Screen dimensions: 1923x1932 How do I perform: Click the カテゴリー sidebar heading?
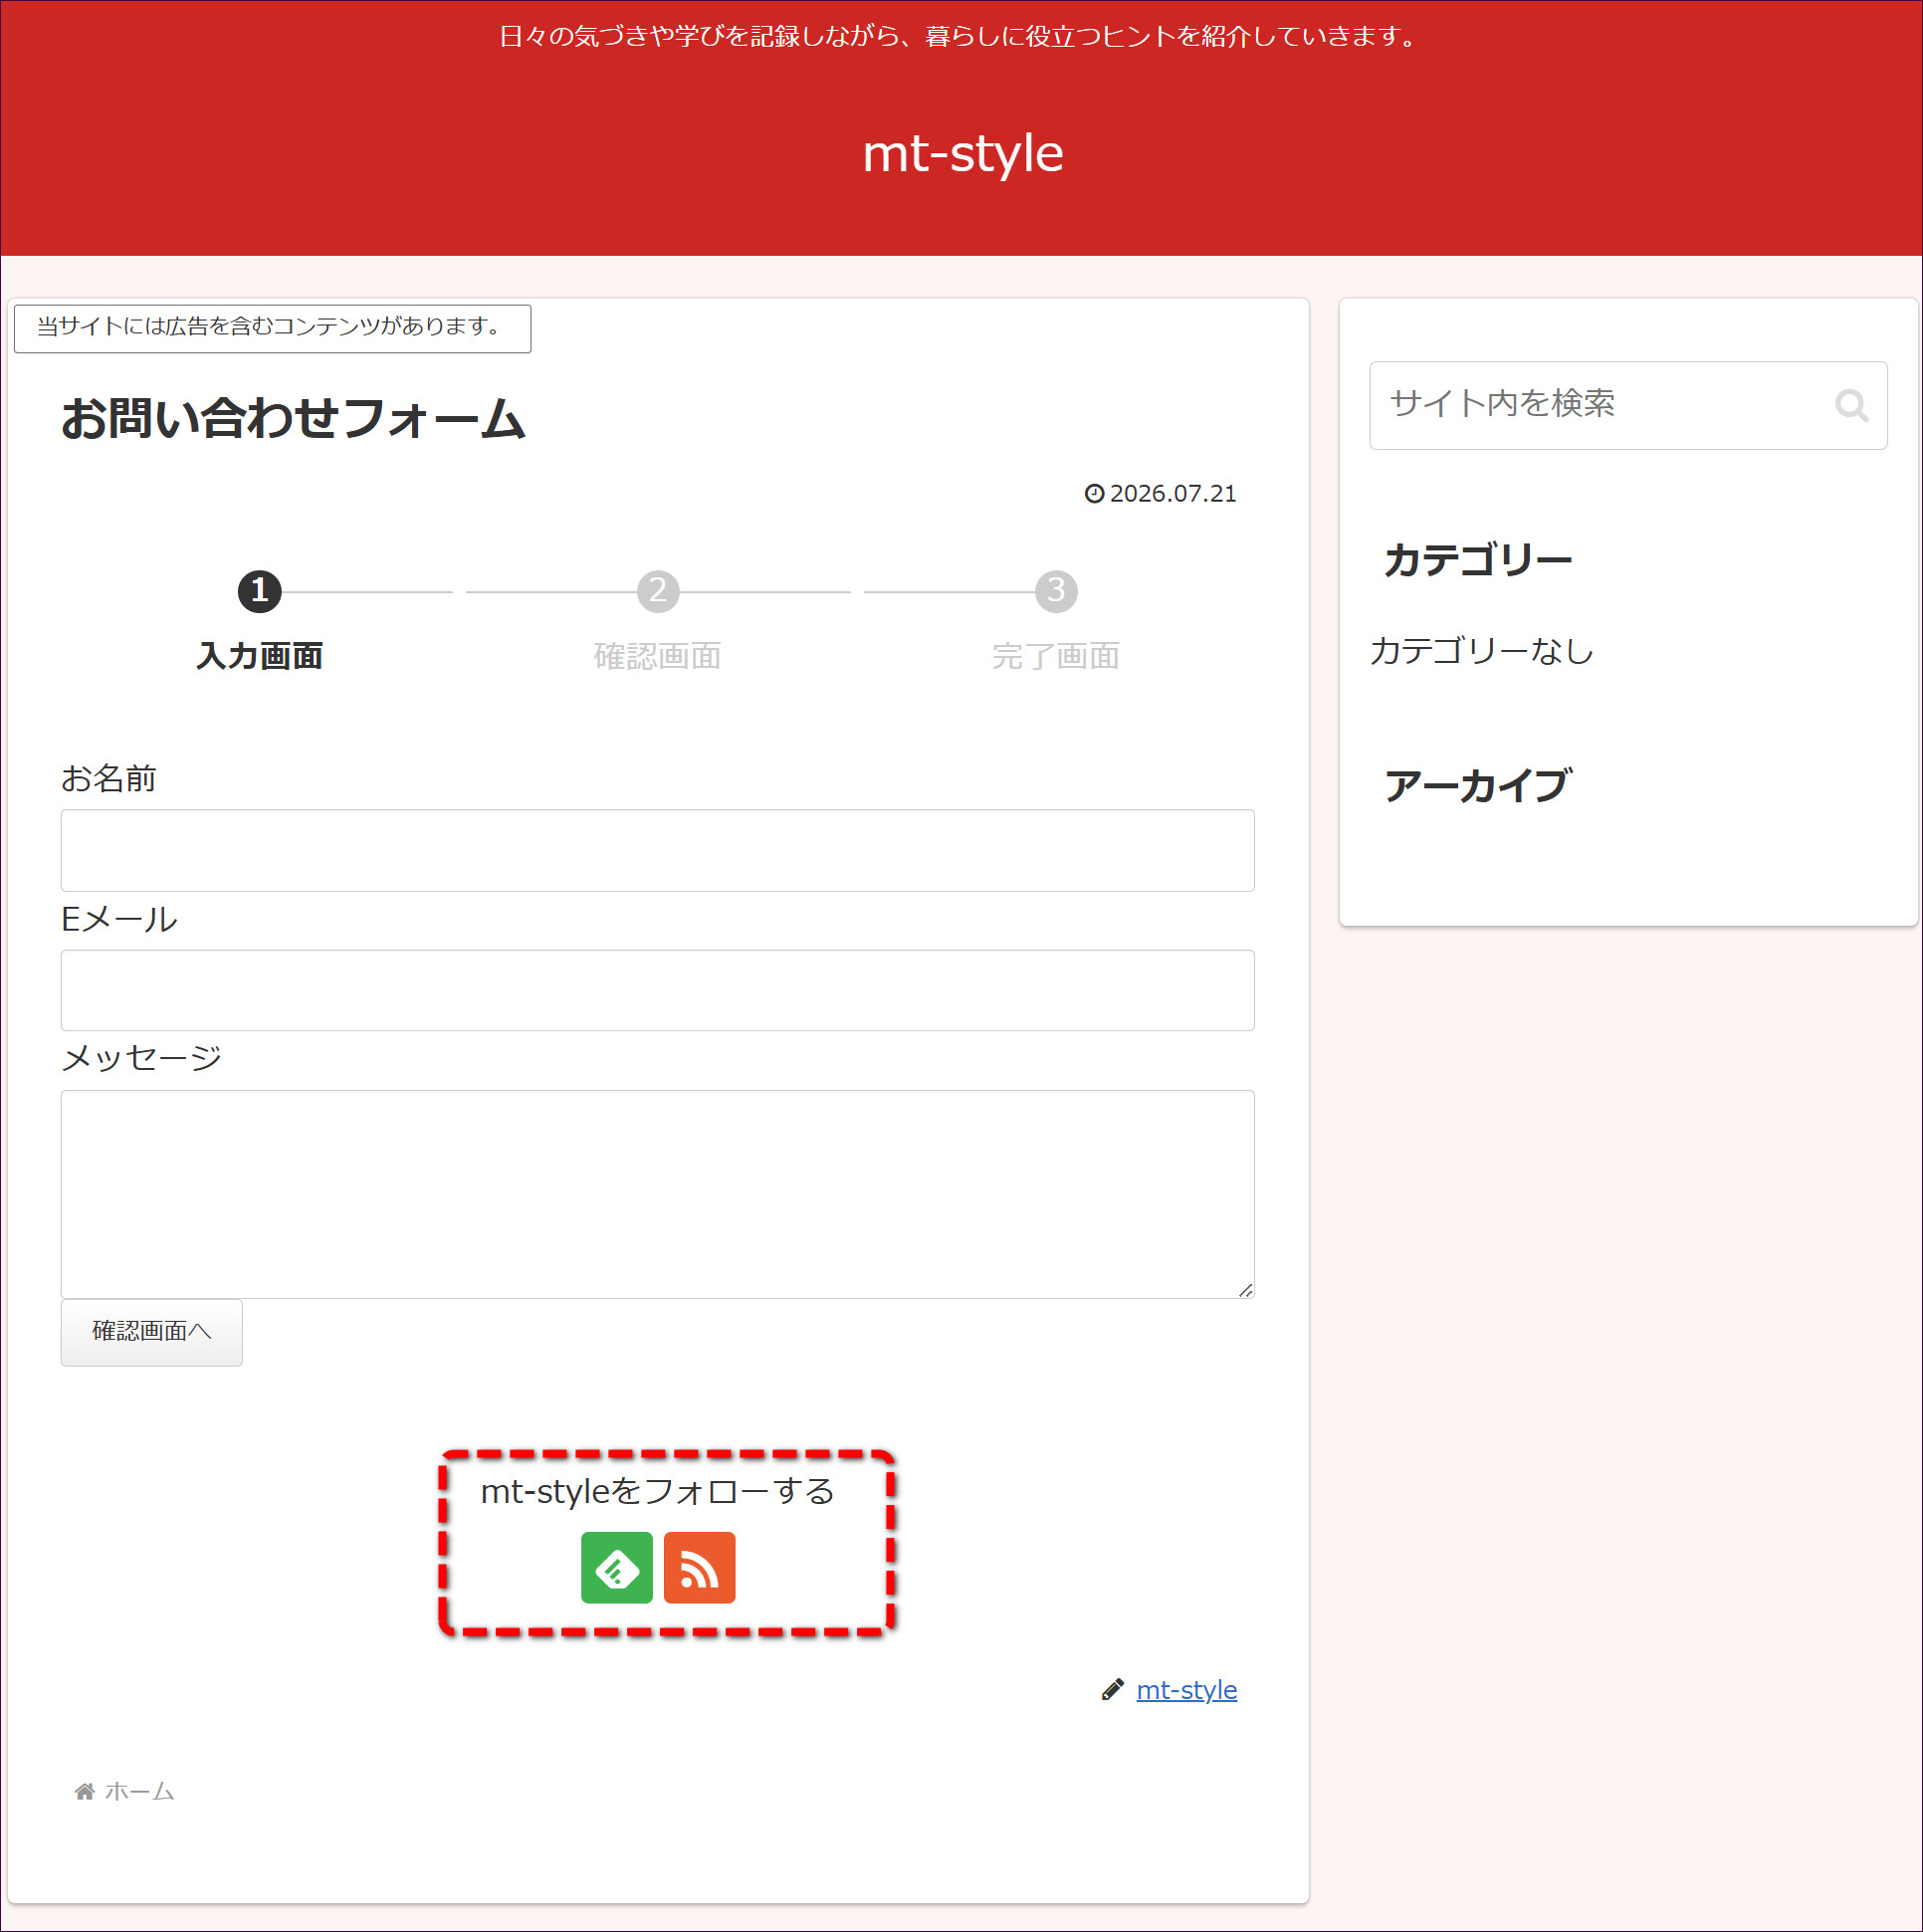click(1477, 559)
